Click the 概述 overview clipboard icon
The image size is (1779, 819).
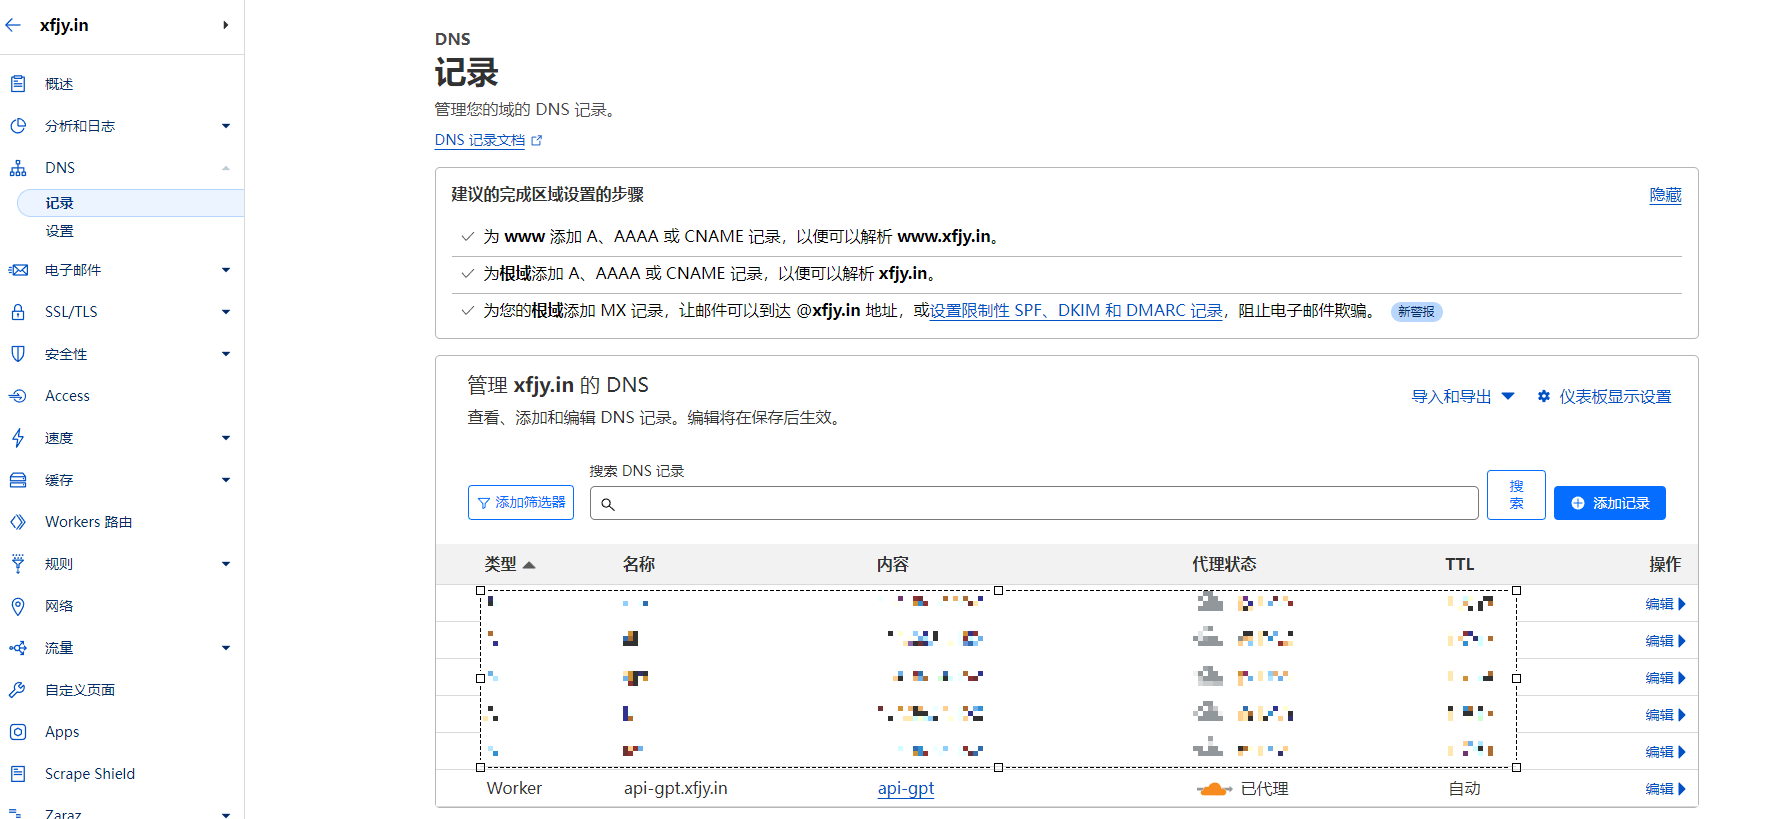coord(18,84)
